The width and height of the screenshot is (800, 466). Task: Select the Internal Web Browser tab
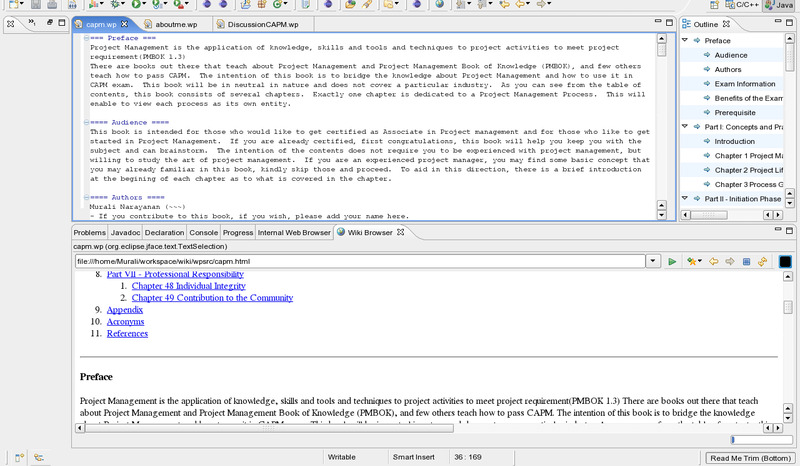pos(293,232)
